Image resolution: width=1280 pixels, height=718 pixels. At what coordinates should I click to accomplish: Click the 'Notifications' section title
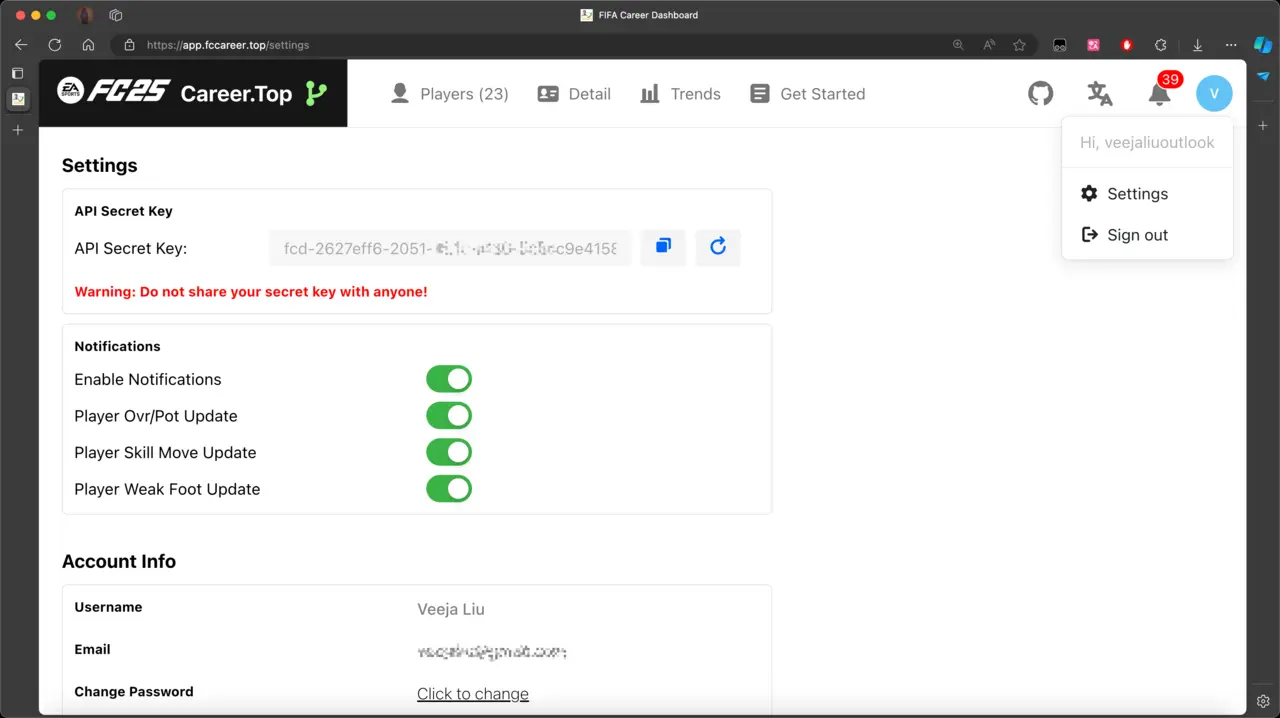coord(117,346)
